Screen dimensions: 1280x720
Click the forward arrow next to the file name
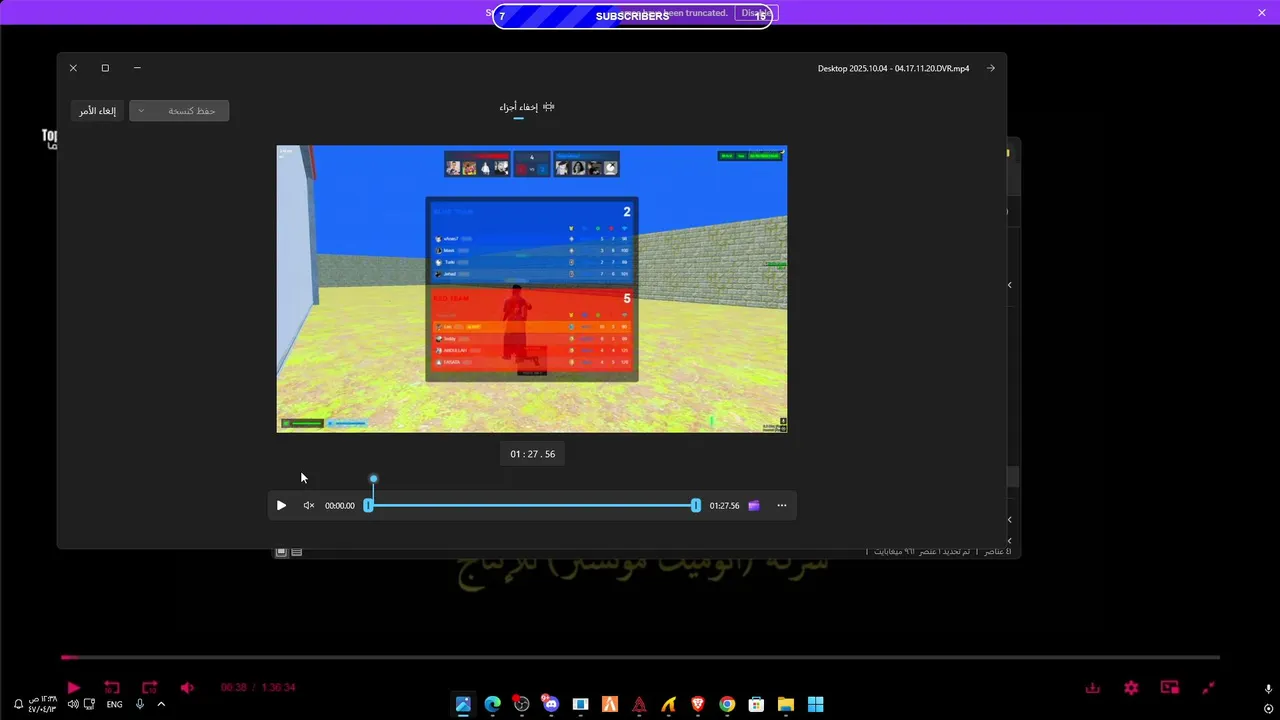[x=991, y=68]
